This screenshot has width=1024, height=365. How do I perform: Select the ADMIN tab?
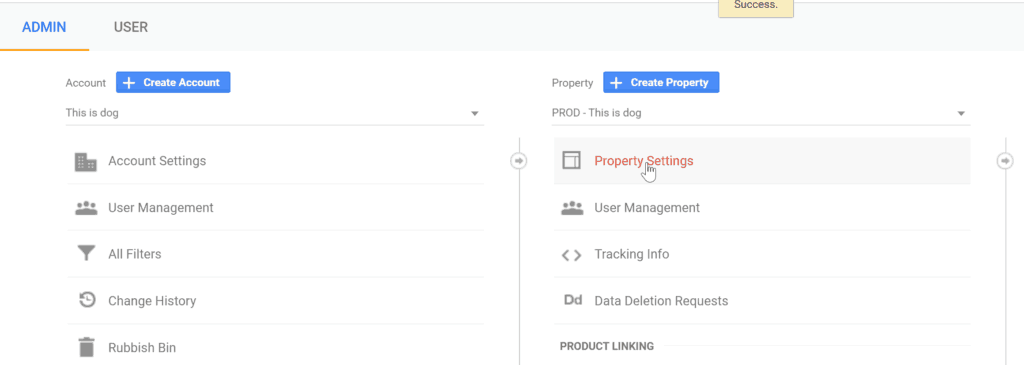(x=44, y=27)
